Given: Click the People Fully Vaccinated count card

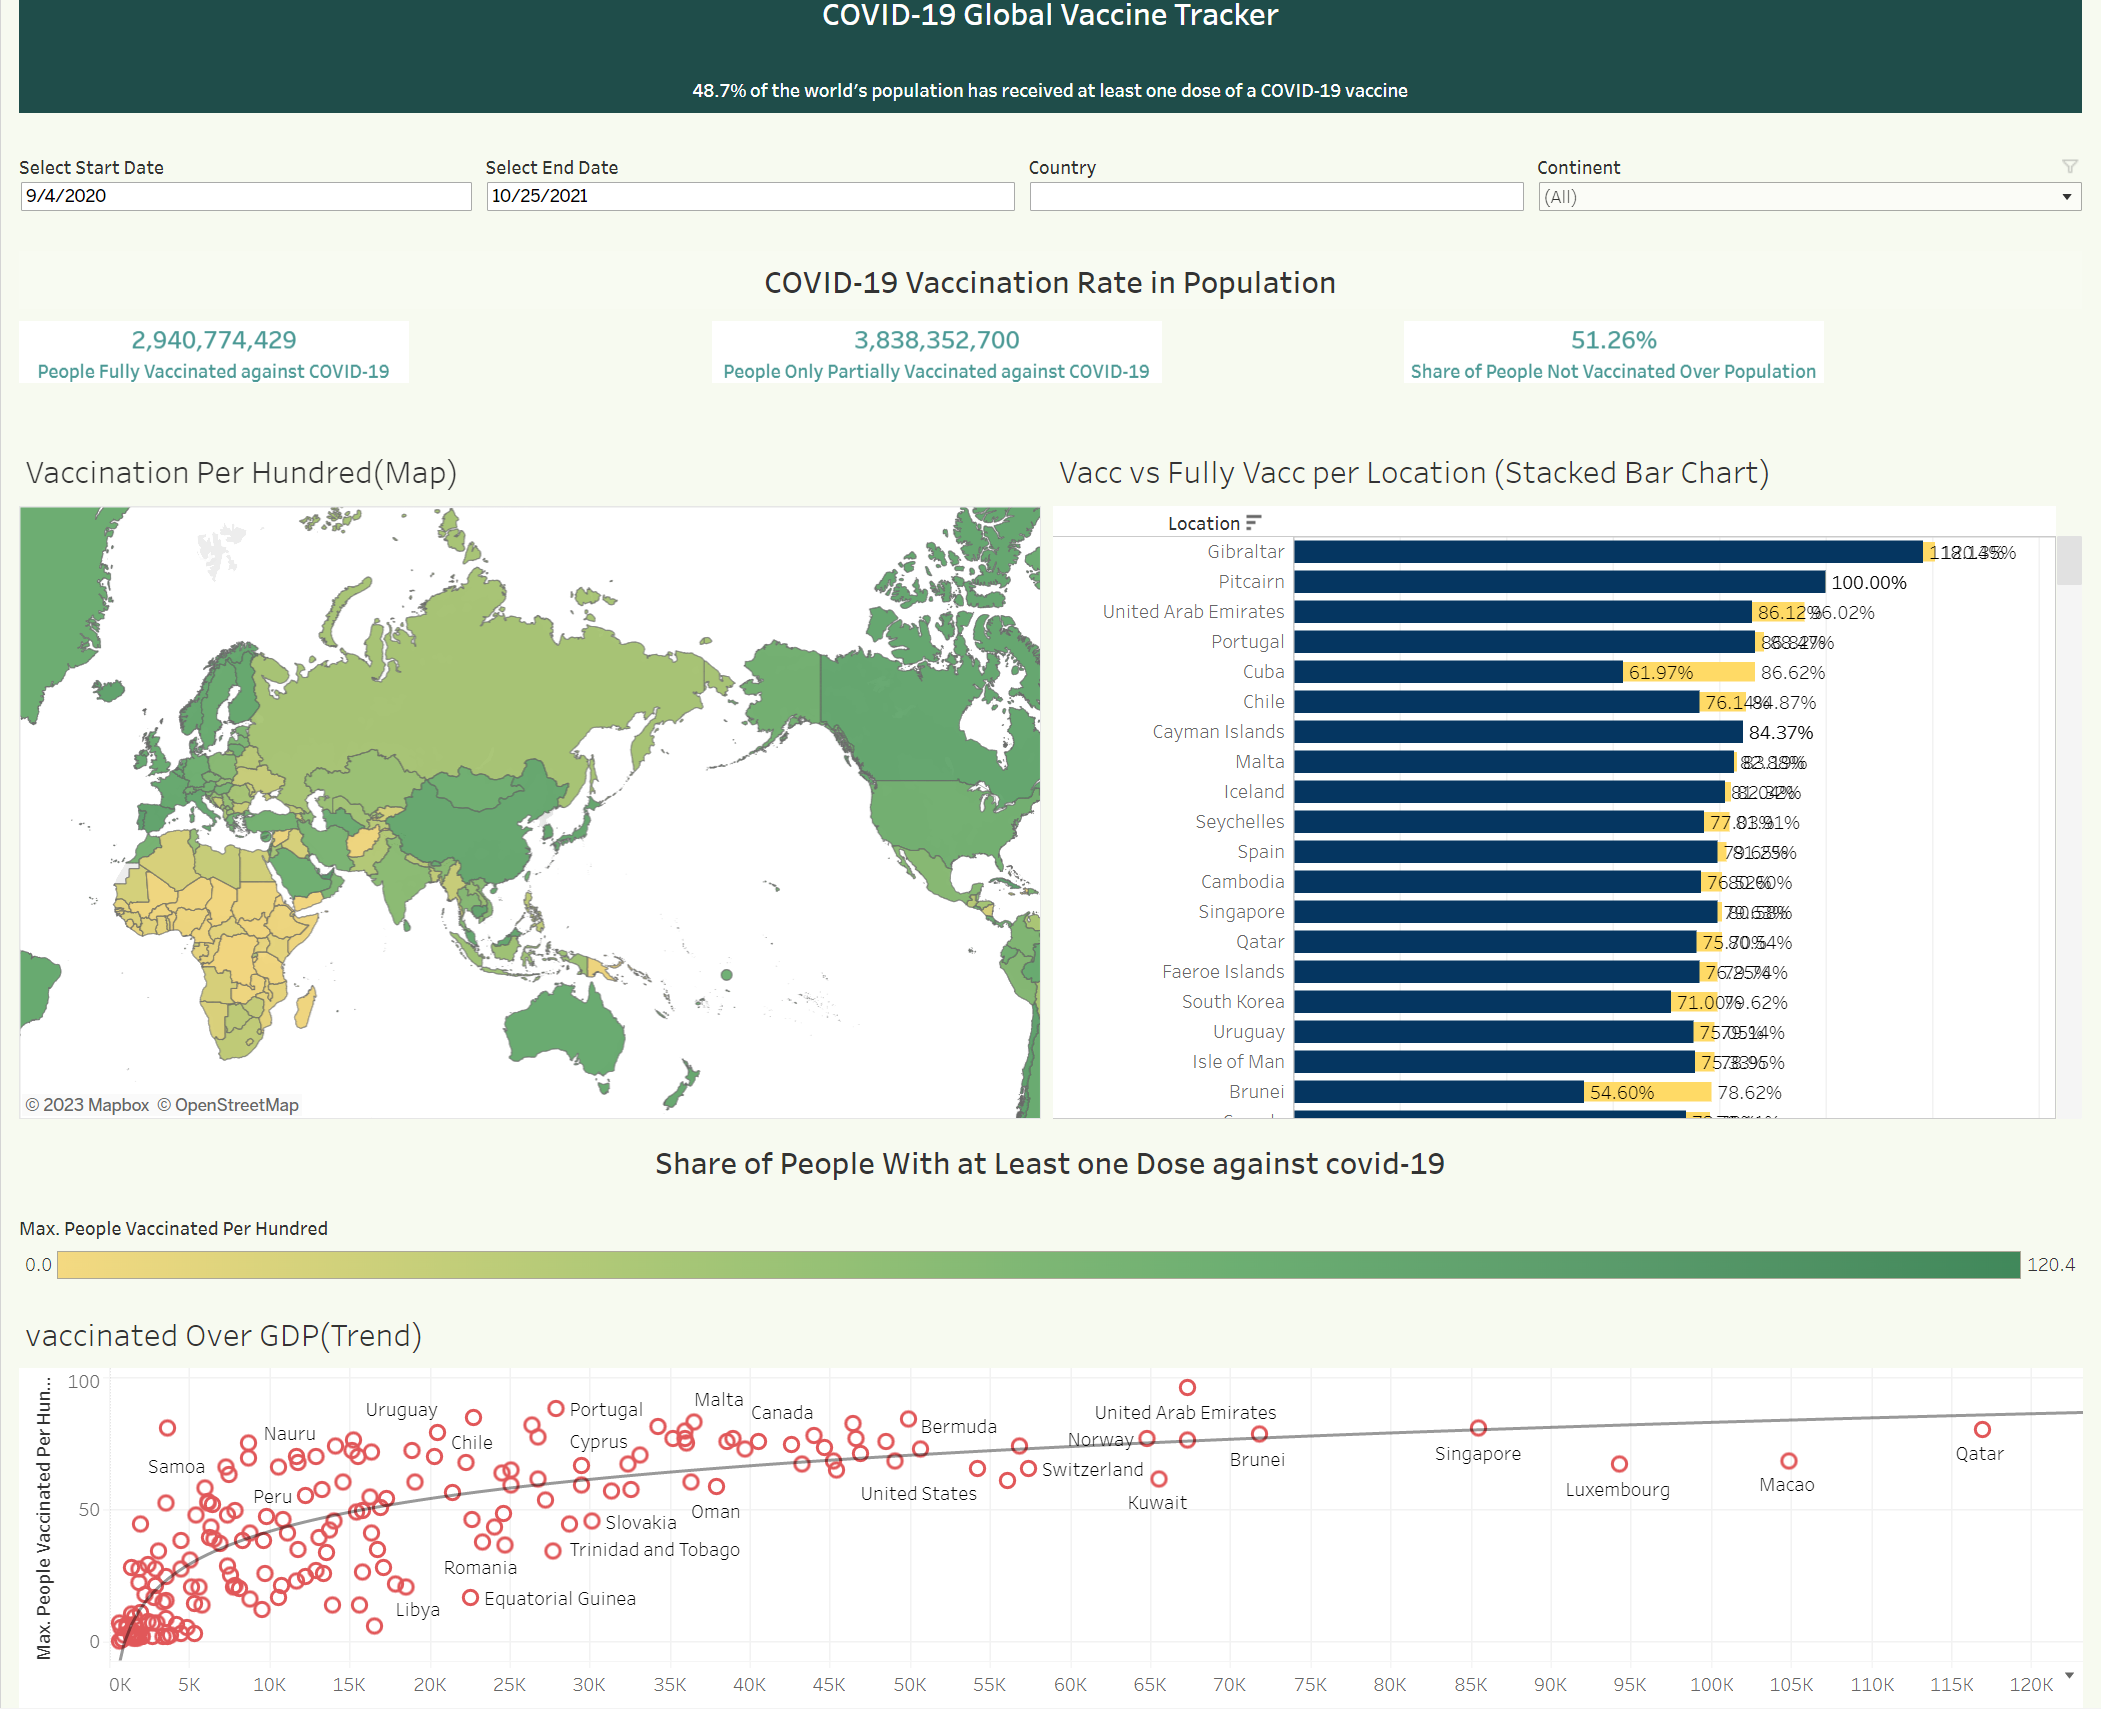Looking at the screenshot, I should [x=214, y=352].
